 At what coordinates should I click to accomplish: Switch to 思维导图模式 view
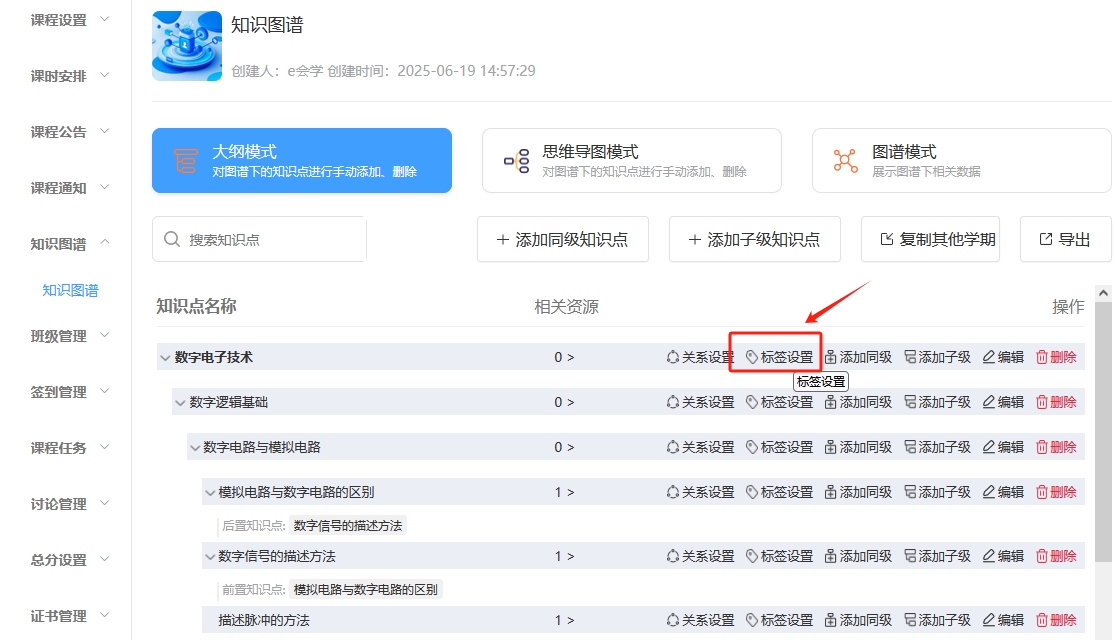[x=631, y=160]
